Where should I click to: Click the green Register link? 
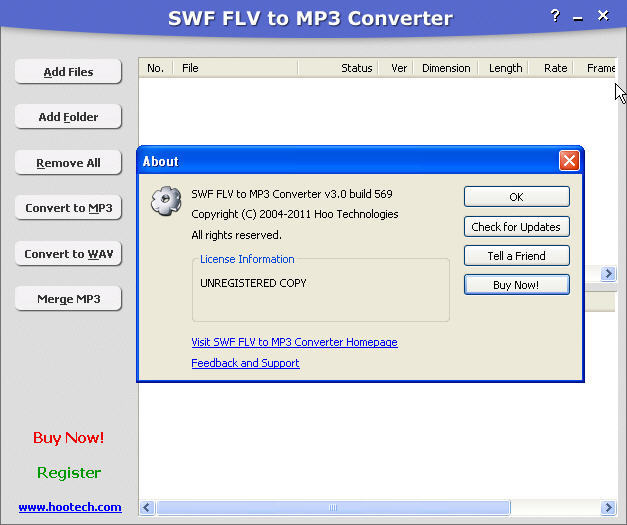(69, 473)
